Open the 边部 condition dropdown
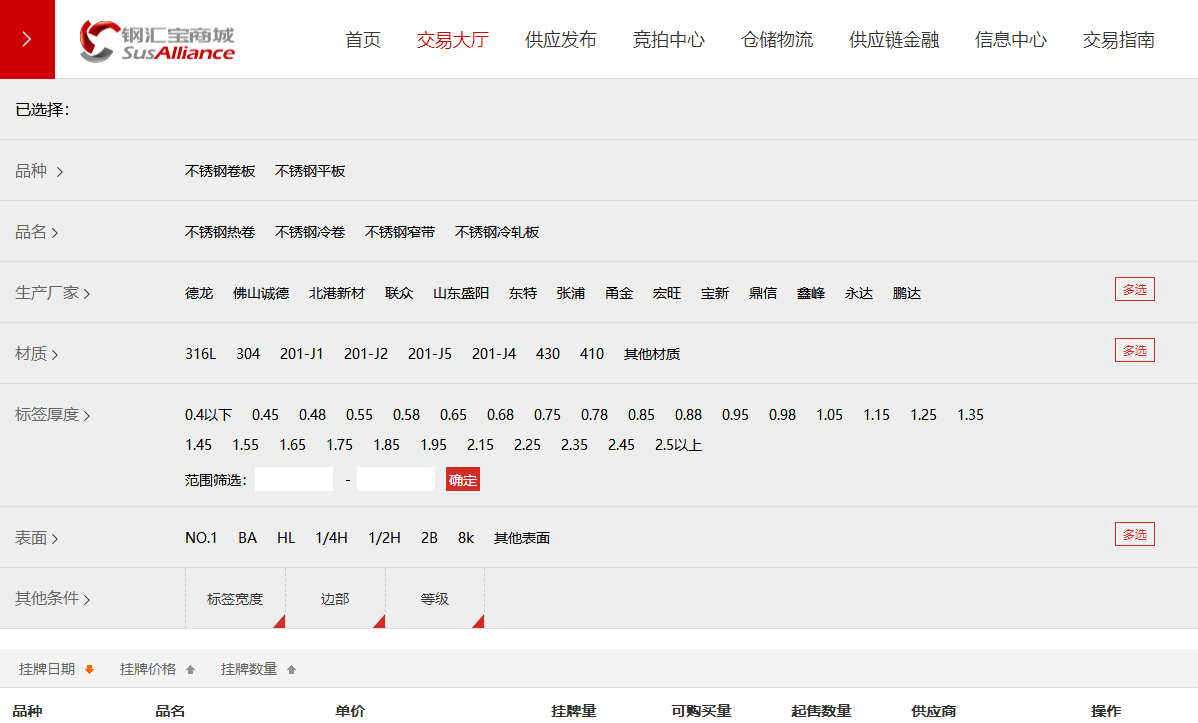The height and width of the screenshot is (723, 1198). 335,599
